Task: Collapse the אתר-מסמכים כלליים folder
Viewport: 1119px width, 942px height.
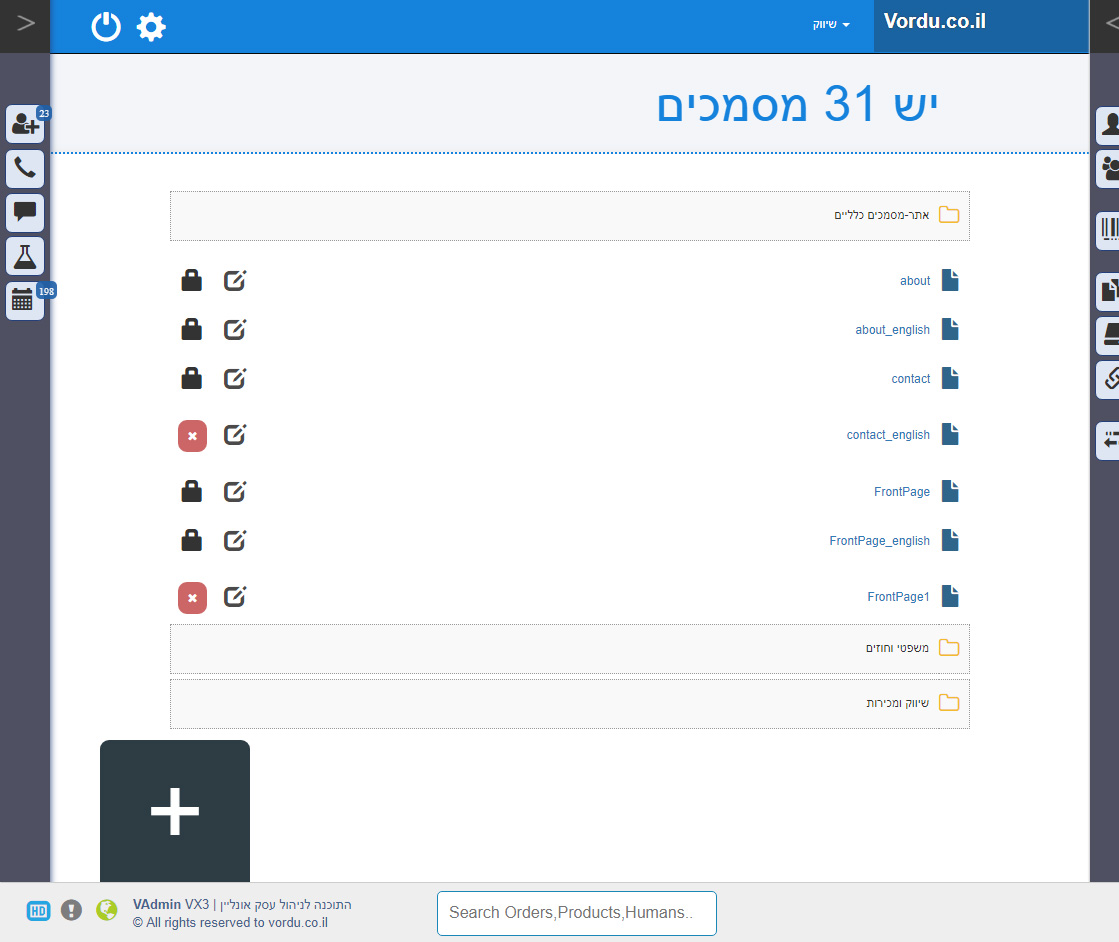Action: click(x=881, y=215)
